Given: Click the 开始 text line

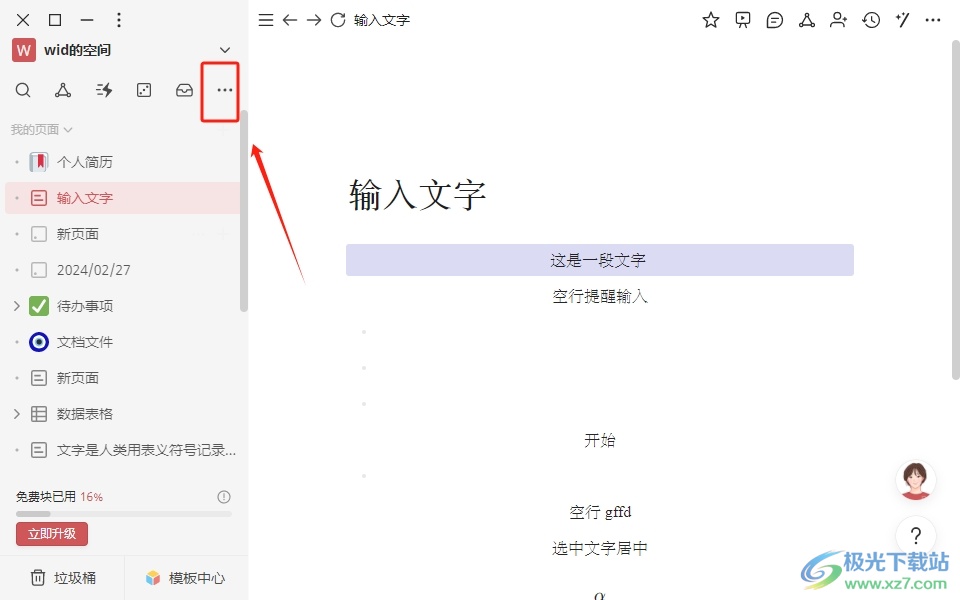Looking at the screenshot, I should [x=599, y=440].
